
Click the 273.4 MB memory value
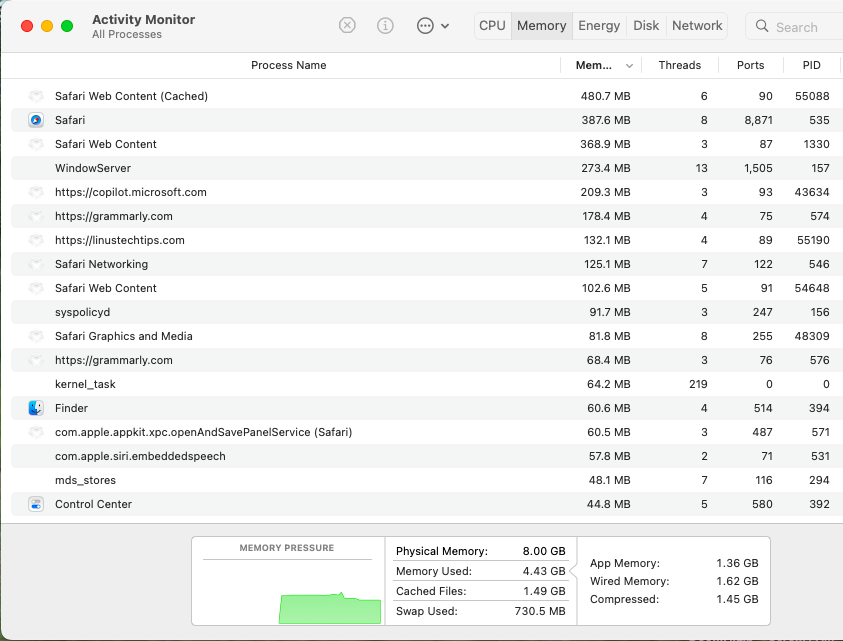coord(606,168)
